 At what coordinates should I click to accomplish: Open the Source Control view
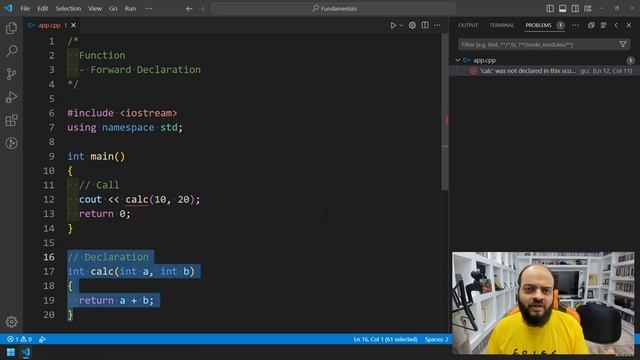pyautogui.click(x=11, y=74)
